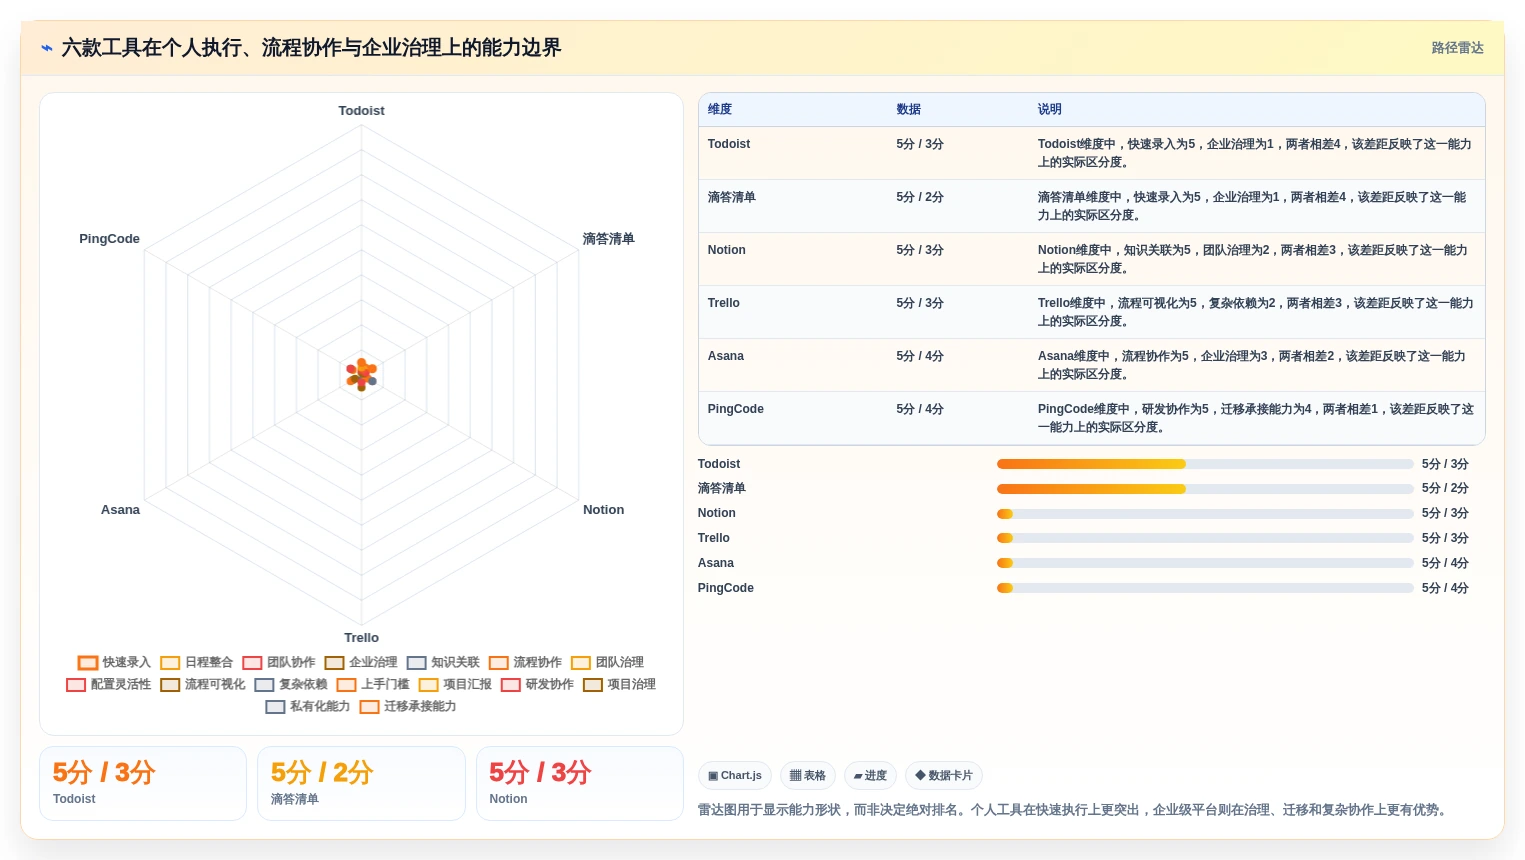Toggle 项目治理 legend entry

pos(619,685)
